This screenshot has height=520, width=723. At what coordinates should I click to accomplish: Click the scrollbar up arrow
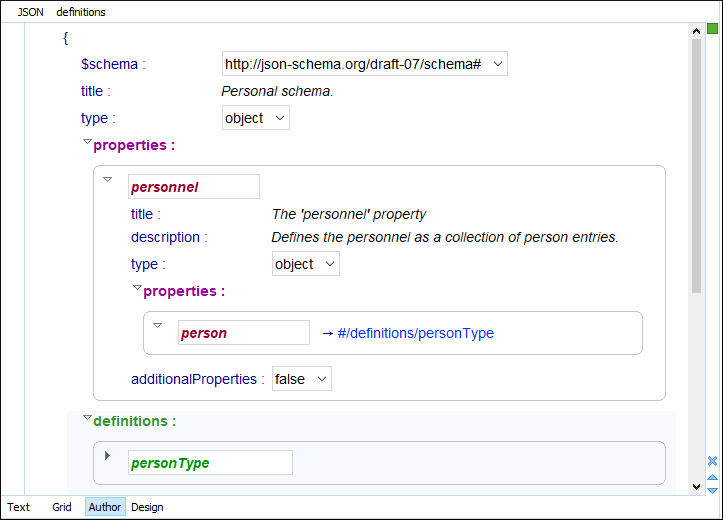696,31
